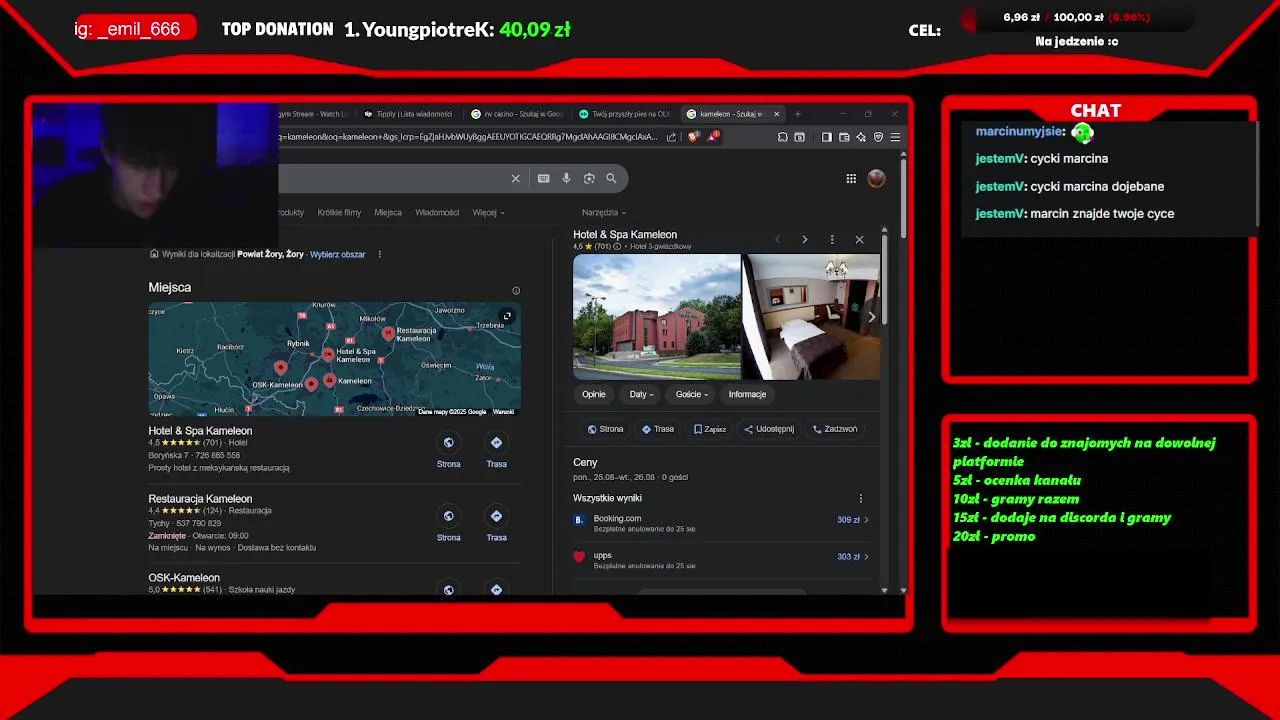1280x720 pixels.
Task: Open Strona for Restauracja Kameleon
Action: pyautogui.click(x=448, y=524)
